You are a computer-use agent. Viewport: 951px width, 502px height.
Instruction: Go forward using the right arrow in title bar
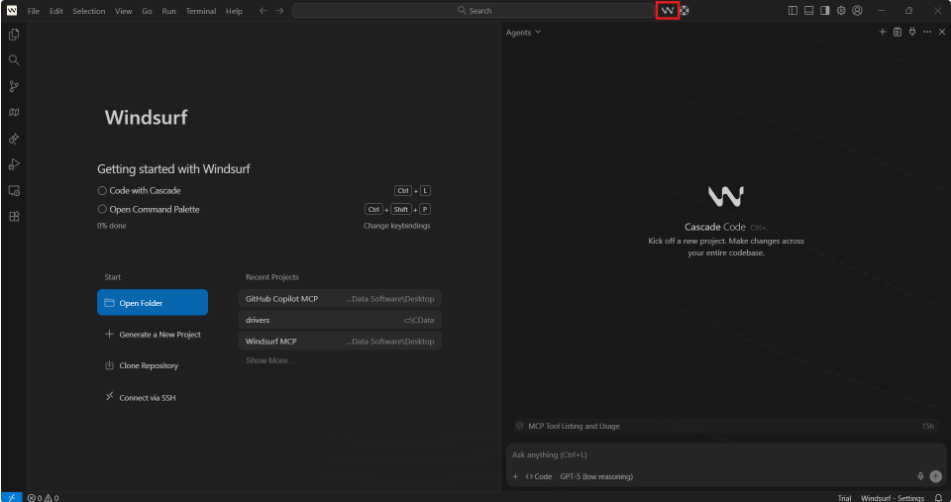point(280,11)
